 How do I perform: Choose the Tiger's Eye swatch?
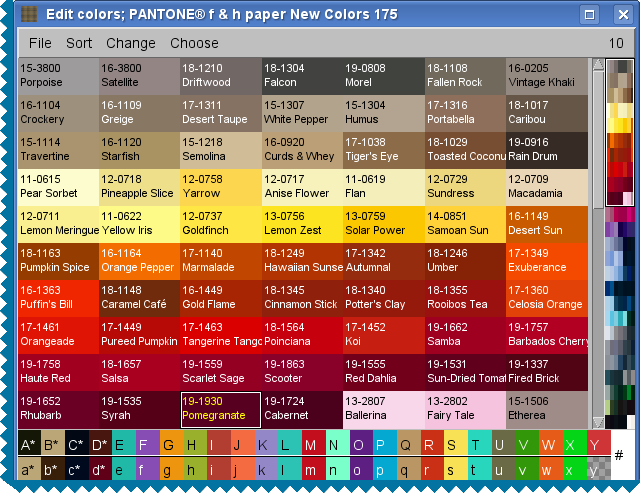[x=384, y=150]
